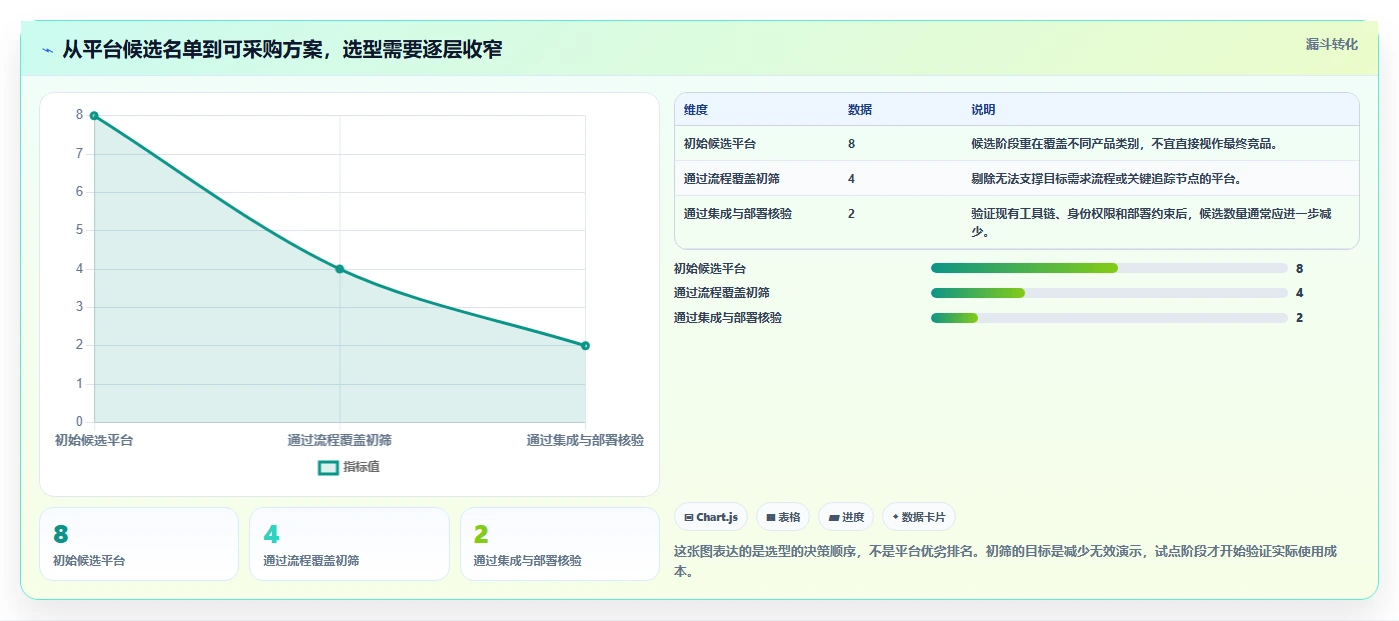The height and width of the screenshot is (621, 1399).
Task: Click the 进度 tag pill
Action: [846, 517]
